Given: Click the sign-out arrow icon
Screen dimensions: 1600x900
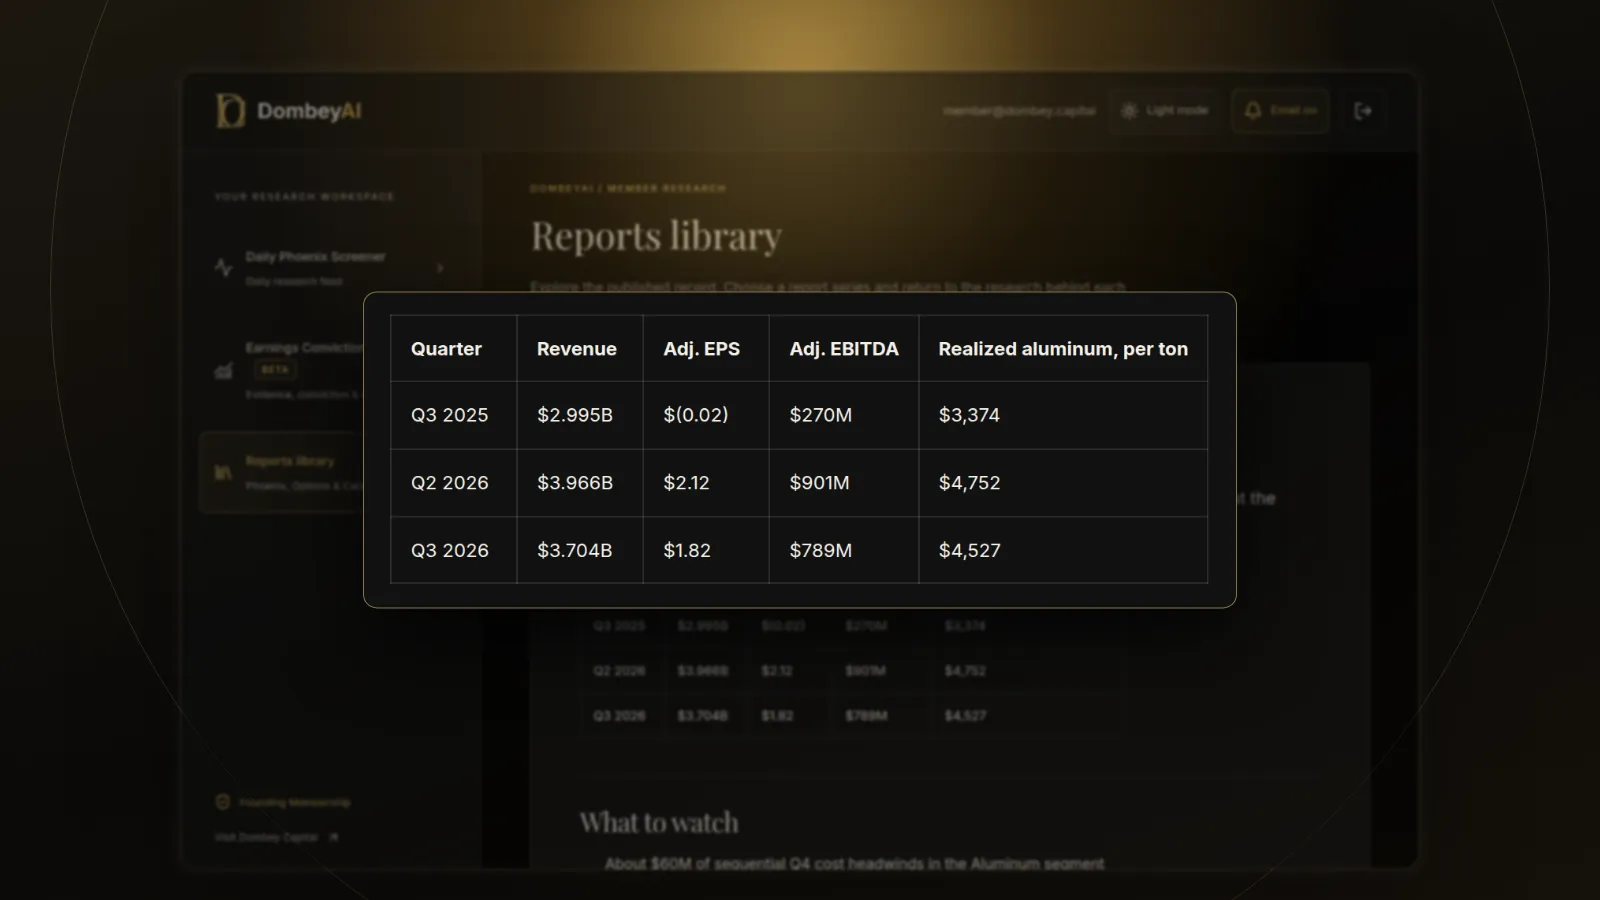Looking at the screenshot, I should (x=1363, y=111).
